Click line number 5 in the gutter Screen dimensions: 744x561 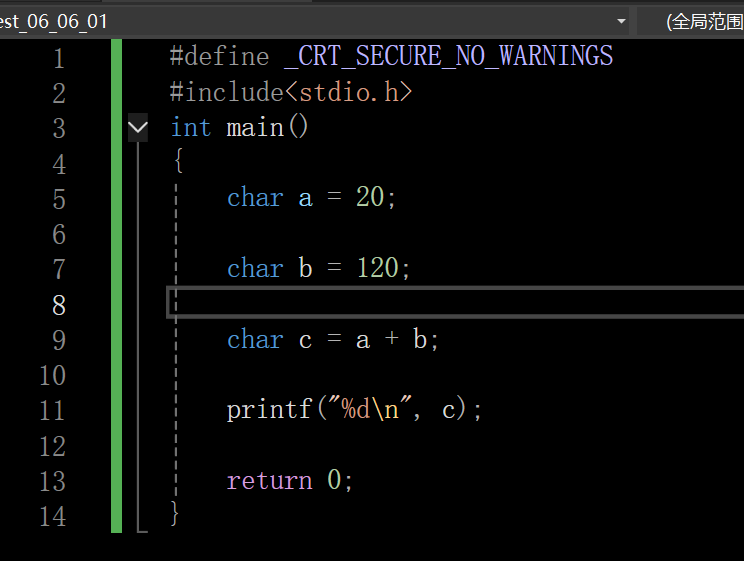pos(59,199)
